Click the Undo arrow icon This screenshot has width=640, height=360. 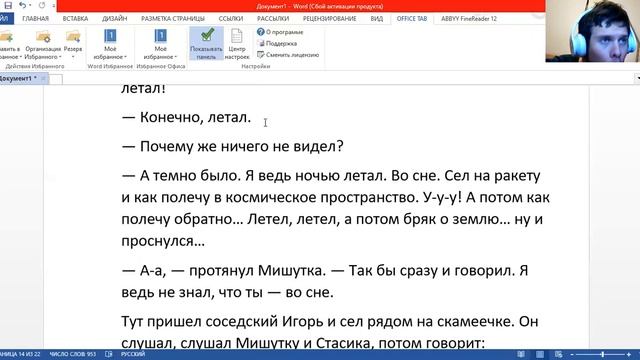(22, 5)
